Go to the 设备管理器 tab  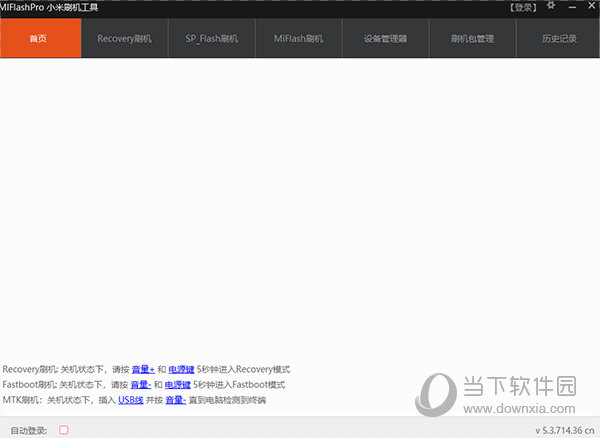(386, 38)
